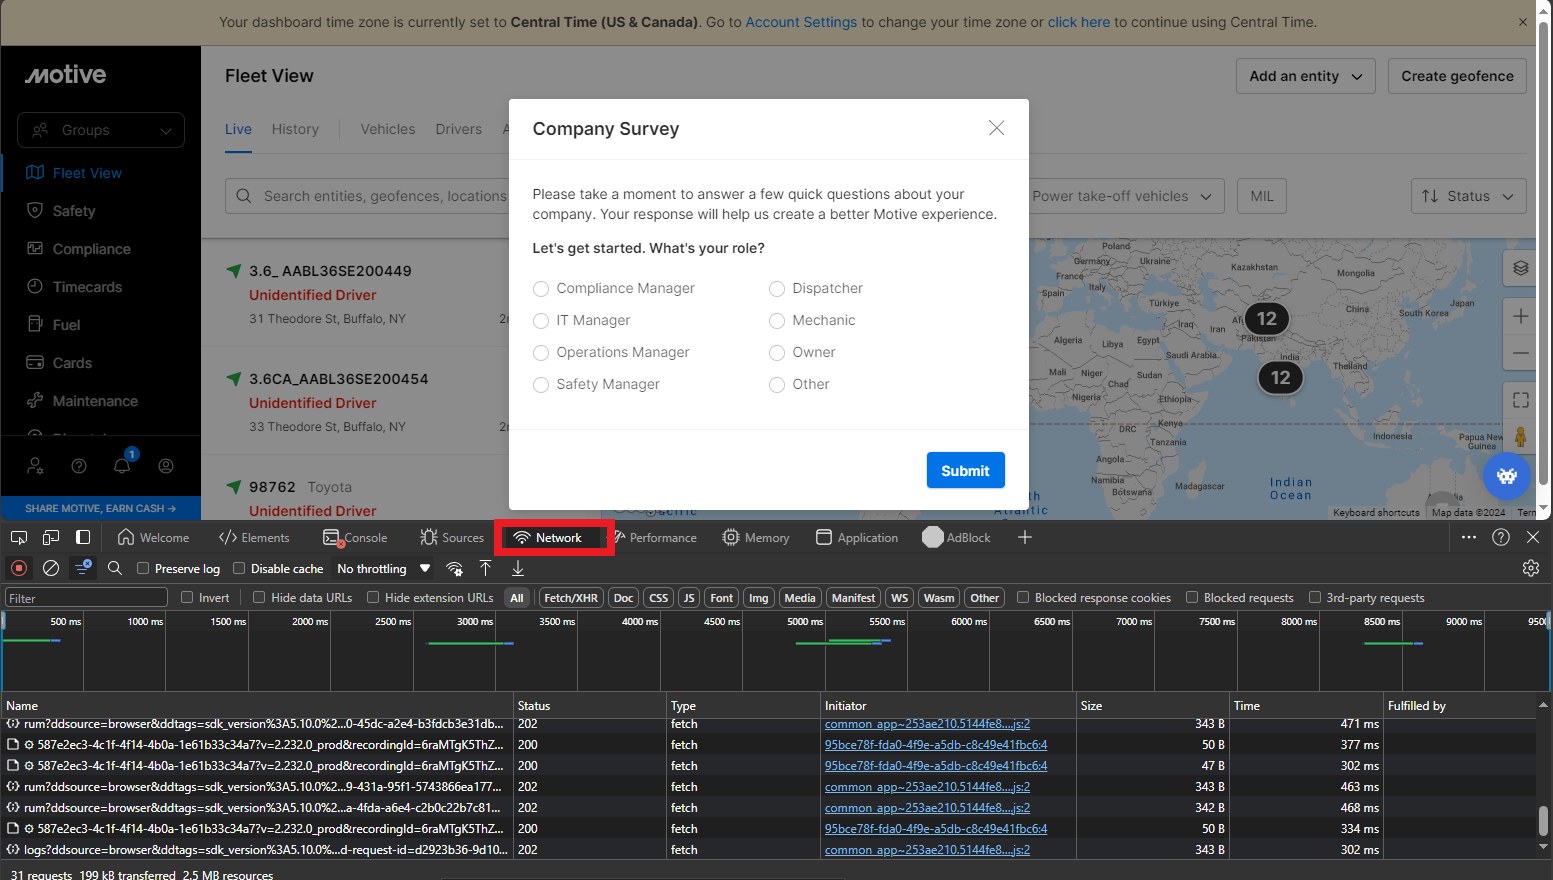Expand Add an entity dropdown
The image size is (1553, 880).
coord(1306,76)
